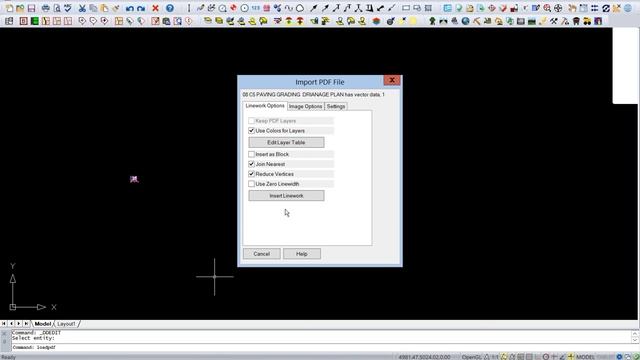
Task: Enable the Use Zero Linewidth checkbox
Action: (251, 184)
